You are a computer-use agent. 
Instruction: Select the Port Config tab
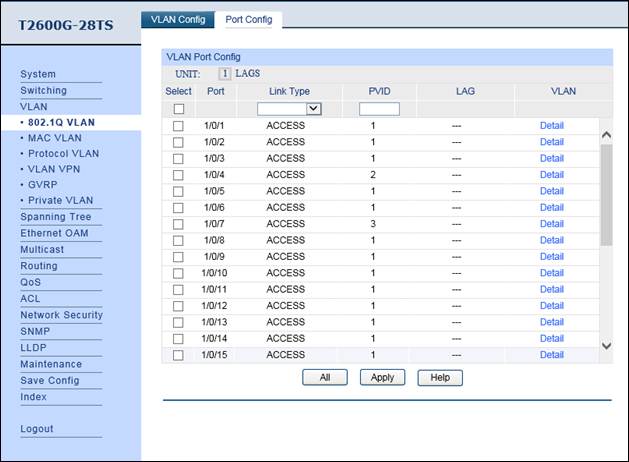coord(248,19)
